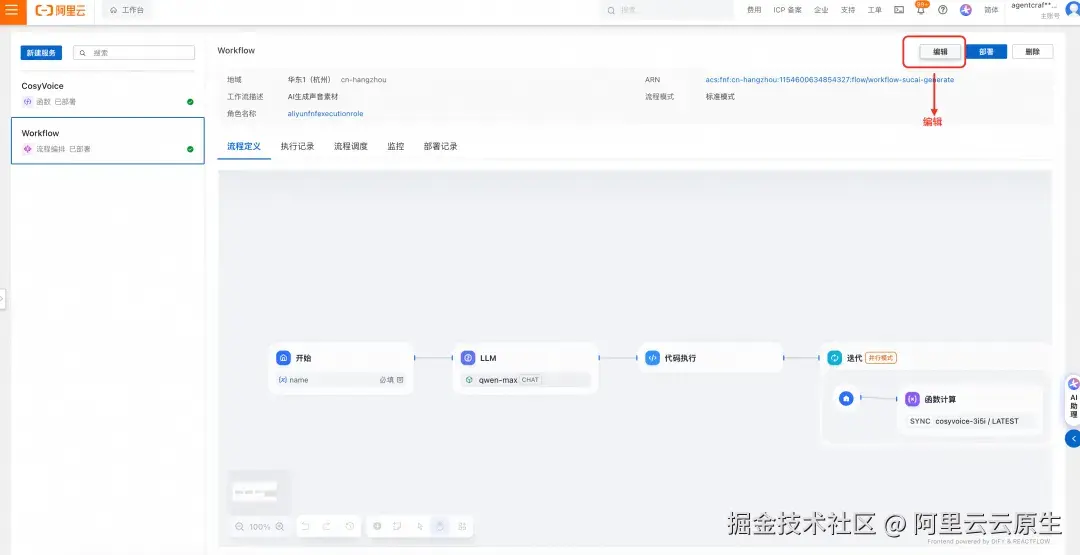Image resolution: width=1080 pixels, height=555 pixels.
Task: Open notifications bell with 99+ badge
Action: (921, 9)
